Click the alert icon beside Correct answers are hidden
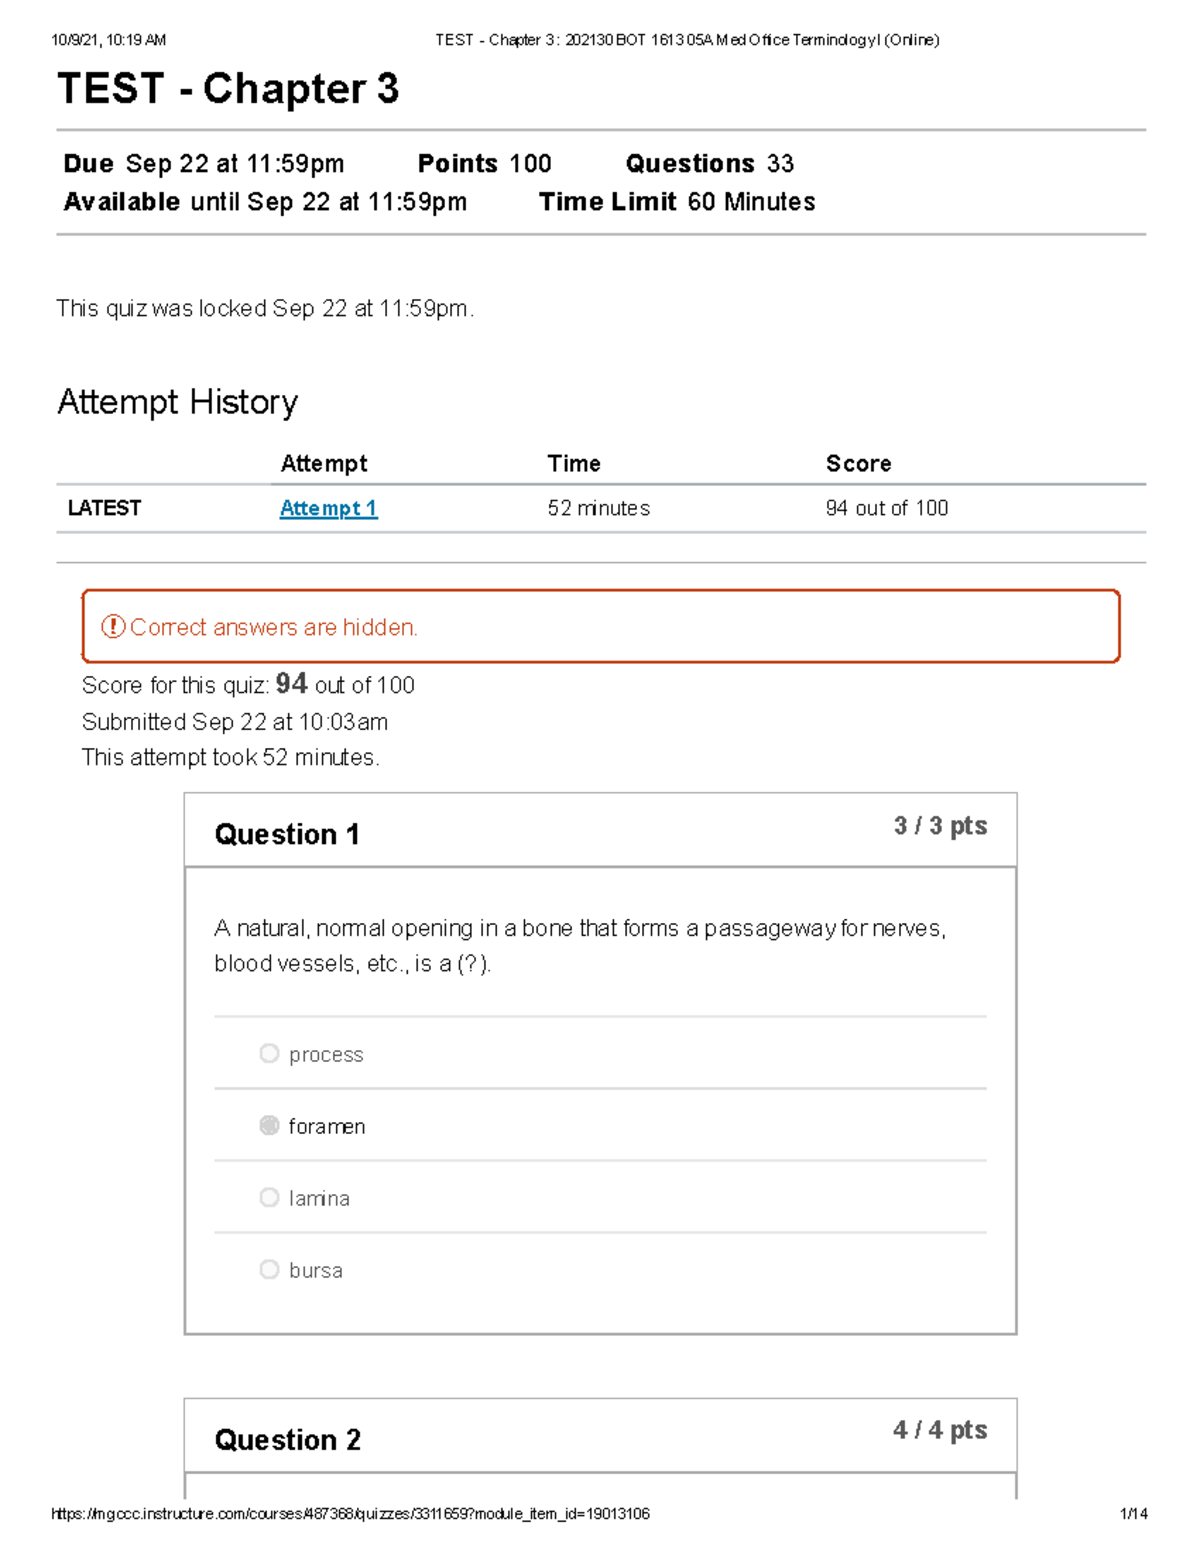The height and width of the screenshot is (1553, 1200). (113, 627)
